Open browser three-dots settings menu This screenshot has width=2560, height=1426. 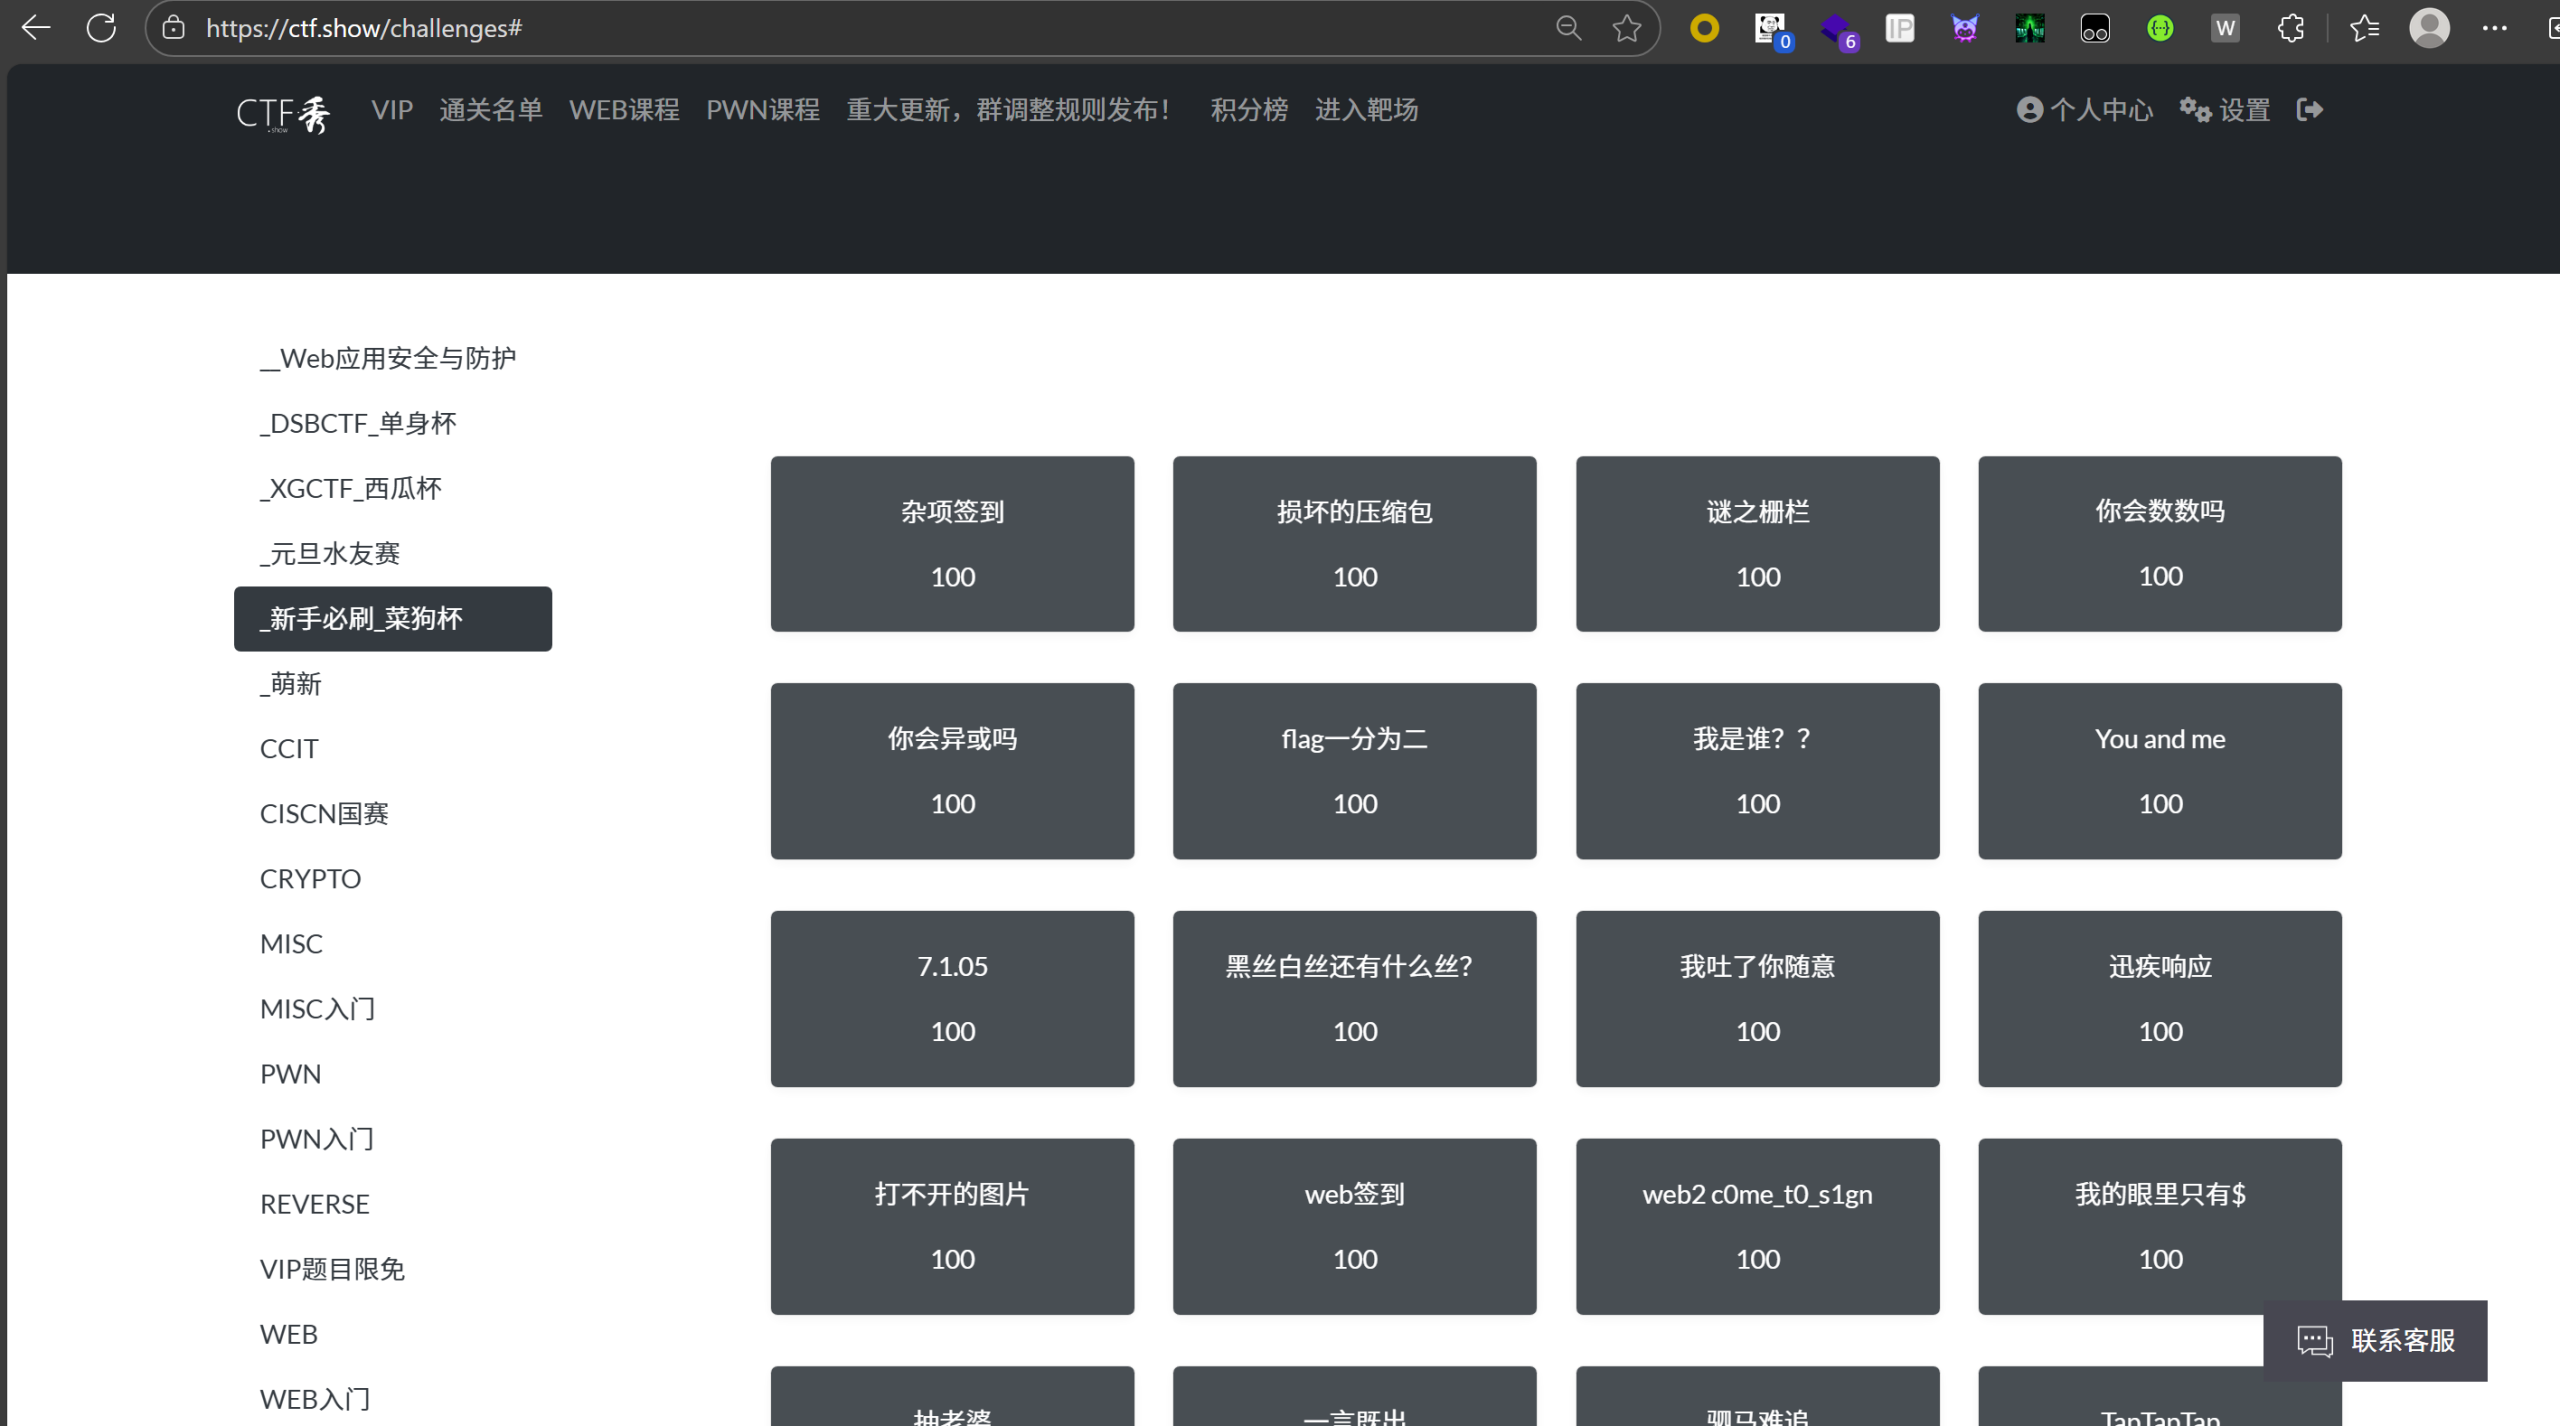(2494, 28)
